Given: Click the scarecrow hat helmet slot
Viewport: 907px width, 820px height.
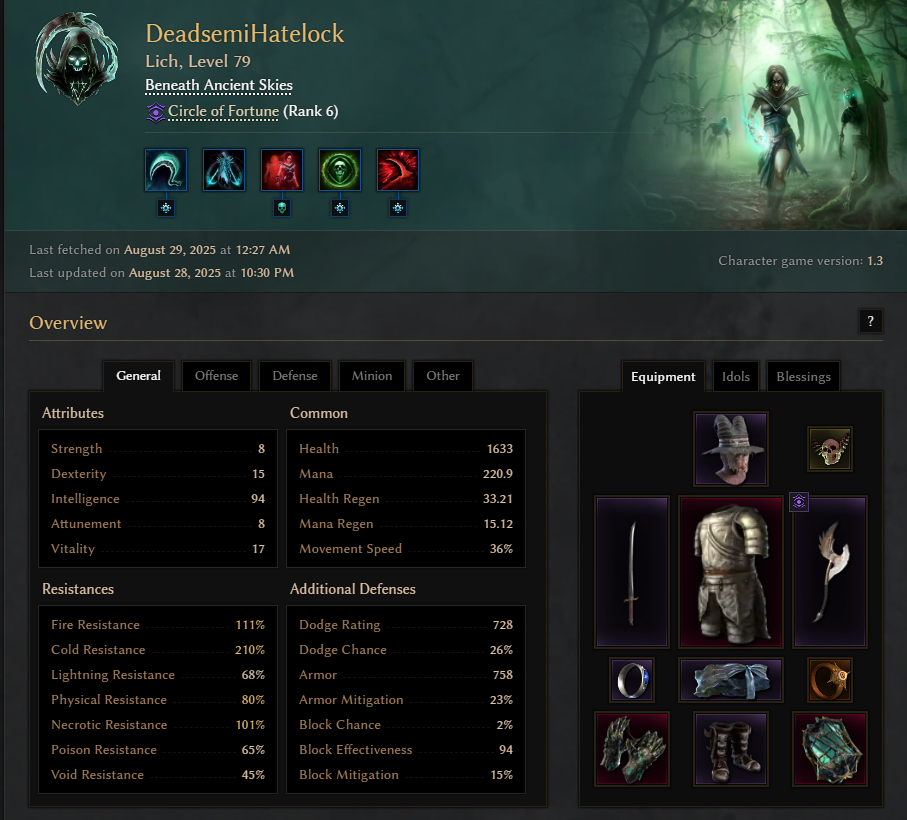Looking at the screenshot, I should [x=731, y=449].
